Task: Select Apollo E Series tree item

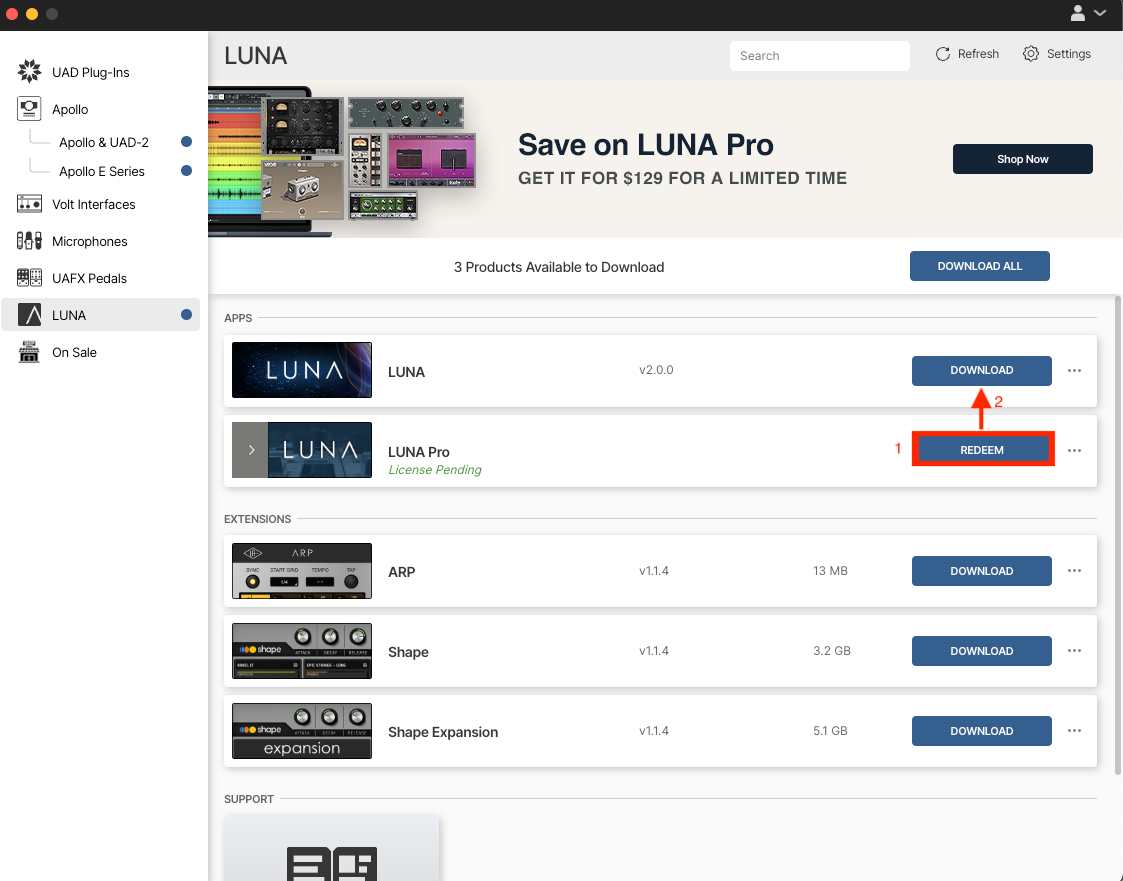Action: coord(102,171)
